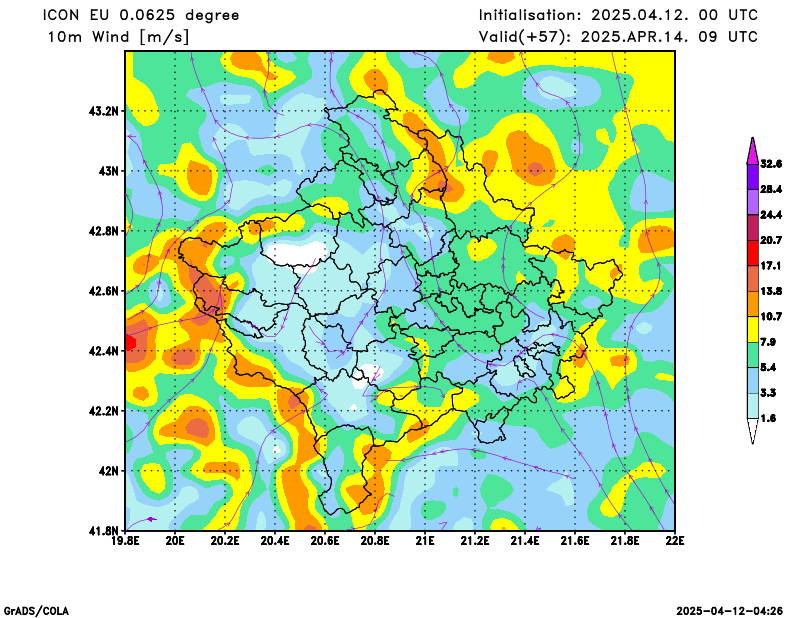Click the 19.8E longitude label

[x=125, y=540]
